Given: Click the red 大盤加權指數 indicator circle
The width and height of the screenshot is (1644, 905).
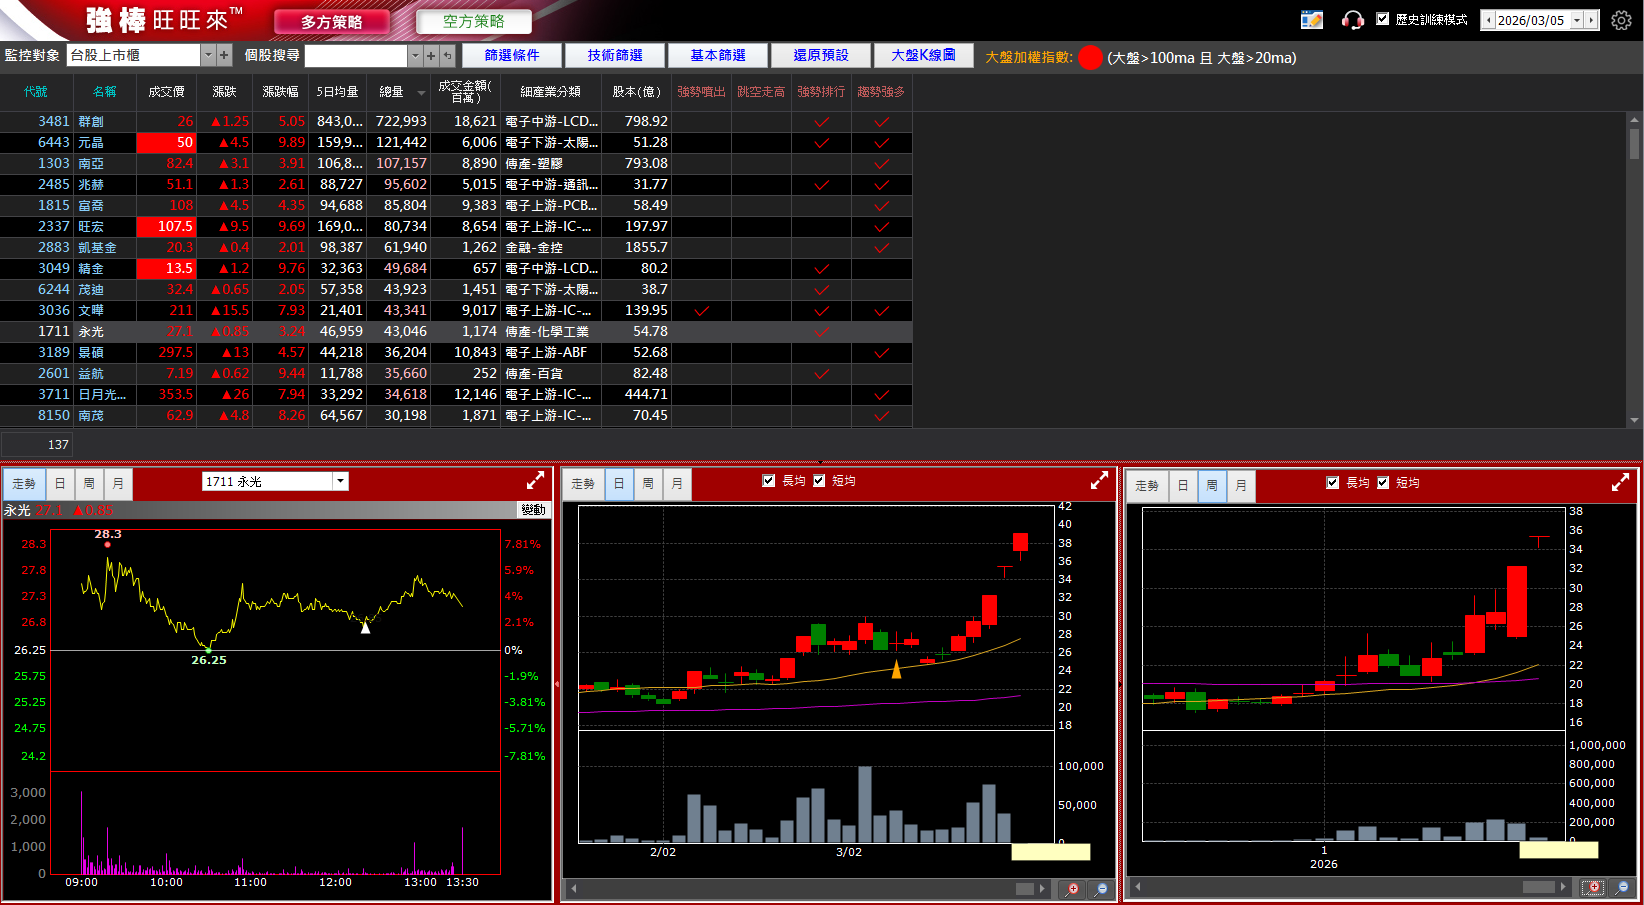Looking at the screenshot, I should coord(1090,58).
